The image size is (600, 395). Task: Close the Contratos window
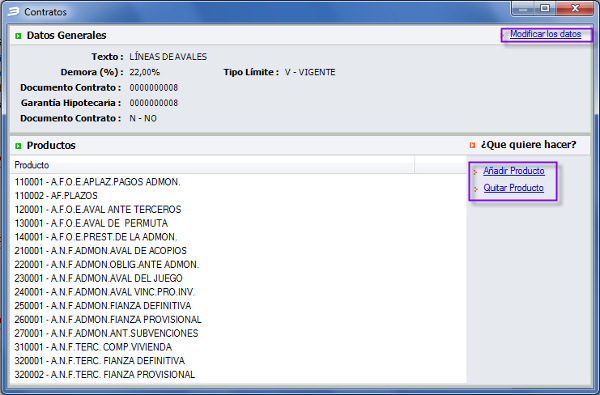click(575, 8)
